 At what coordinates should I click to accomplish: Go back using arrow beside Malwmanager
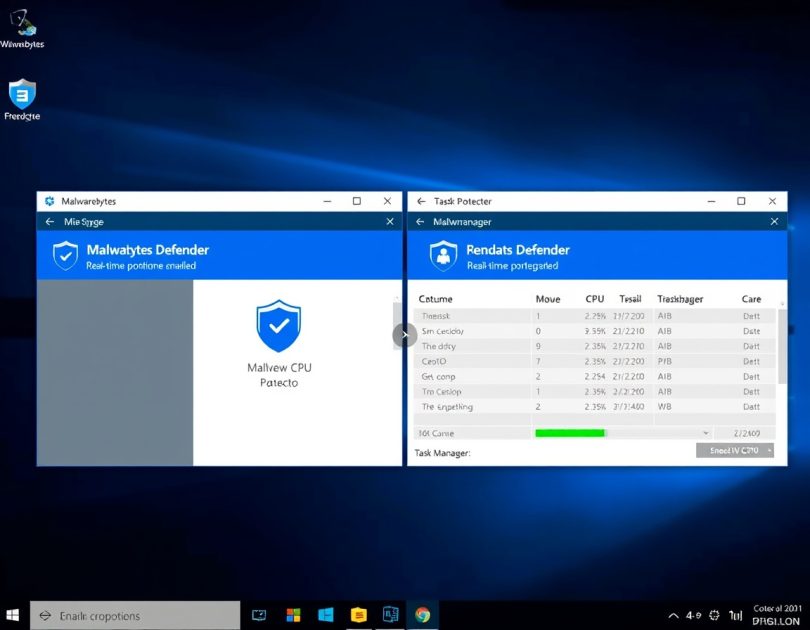pos(420,222)
